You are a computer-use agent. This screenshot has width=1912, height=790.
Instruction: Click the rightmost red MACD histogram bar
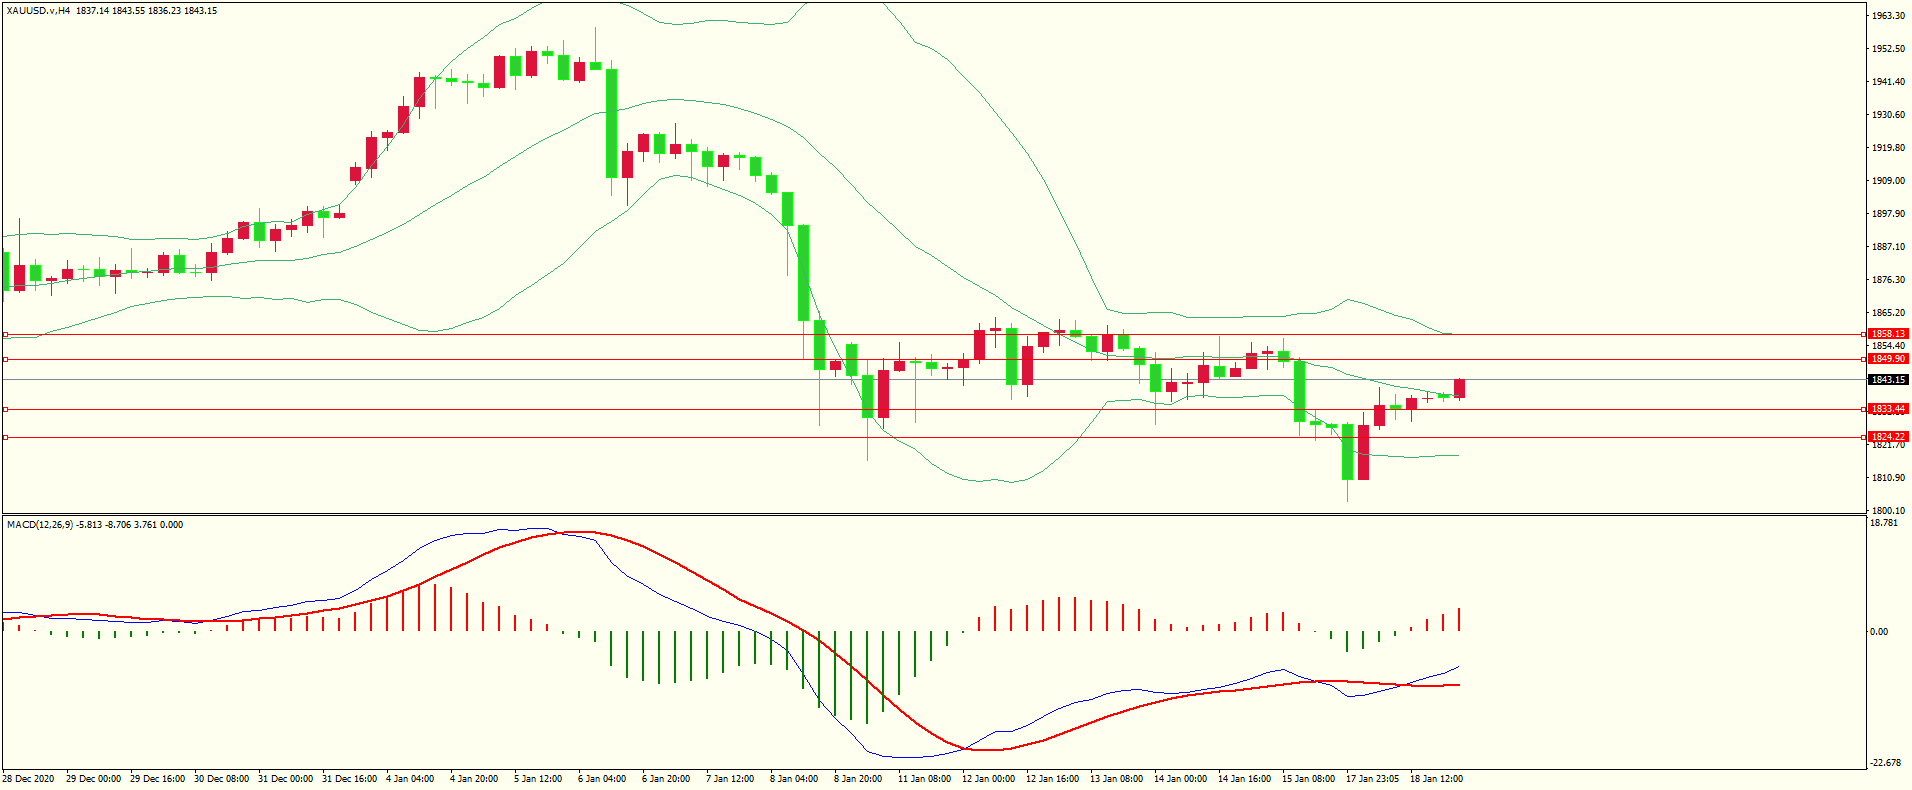tap(1460, 620)
